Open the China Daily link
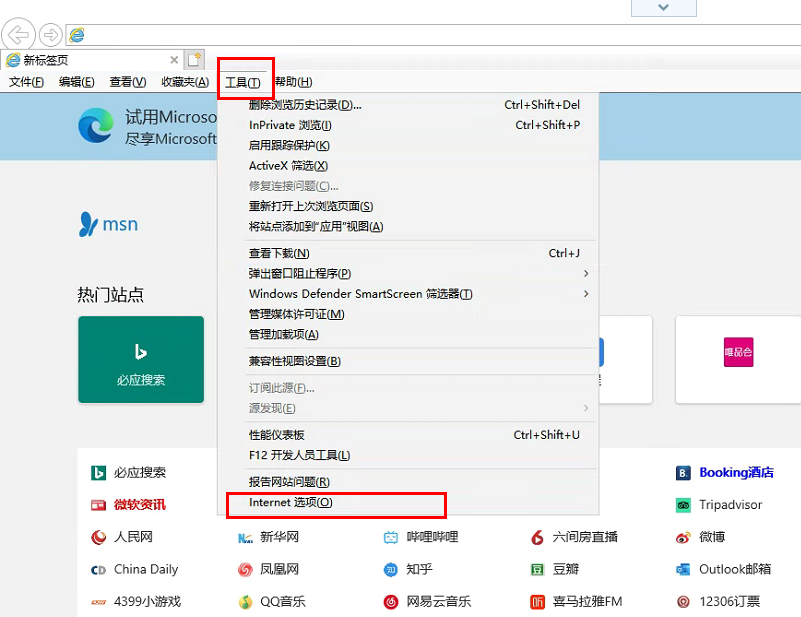This screenshot has width=801, height=617. 146,569
